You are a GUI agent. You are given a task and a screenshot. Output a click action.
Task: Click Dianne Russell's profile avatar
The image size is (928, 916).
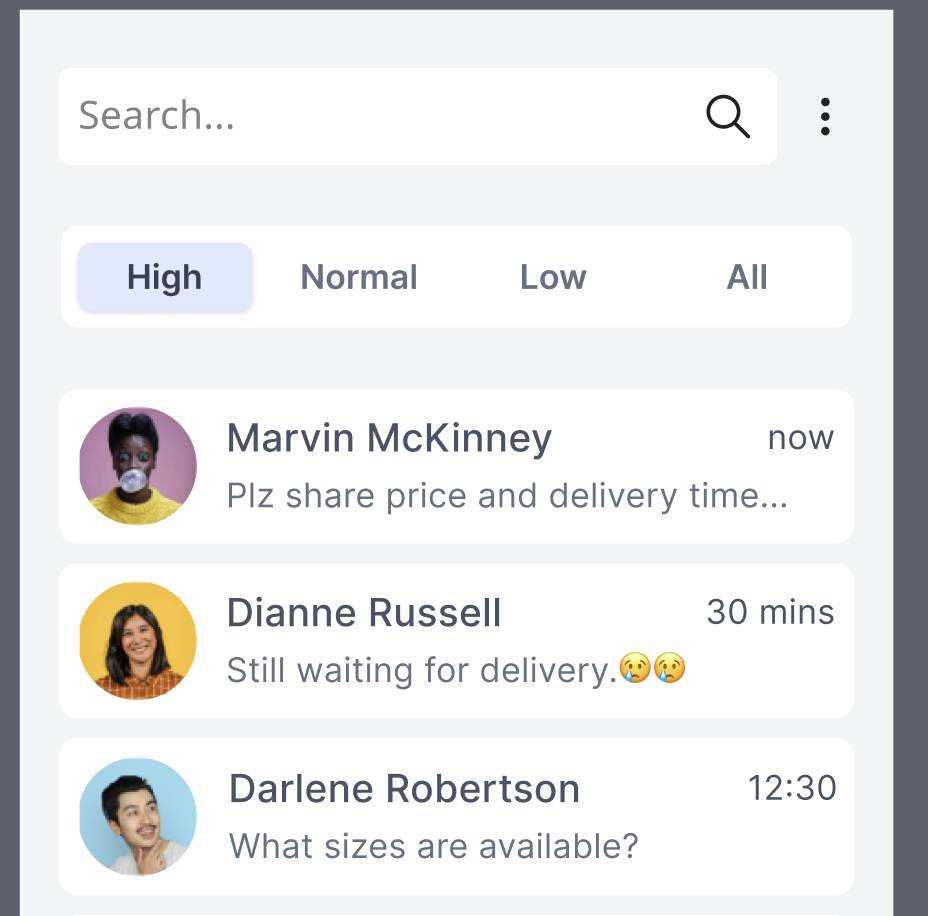click(138, 641)
